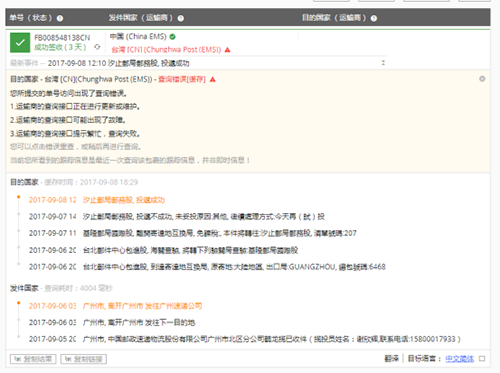Image resolution: width=500 pixels, height=373 pixels.
Task: Select event row 2017-09-05 20 with phone 15800017933
Action: pos(245,339)
